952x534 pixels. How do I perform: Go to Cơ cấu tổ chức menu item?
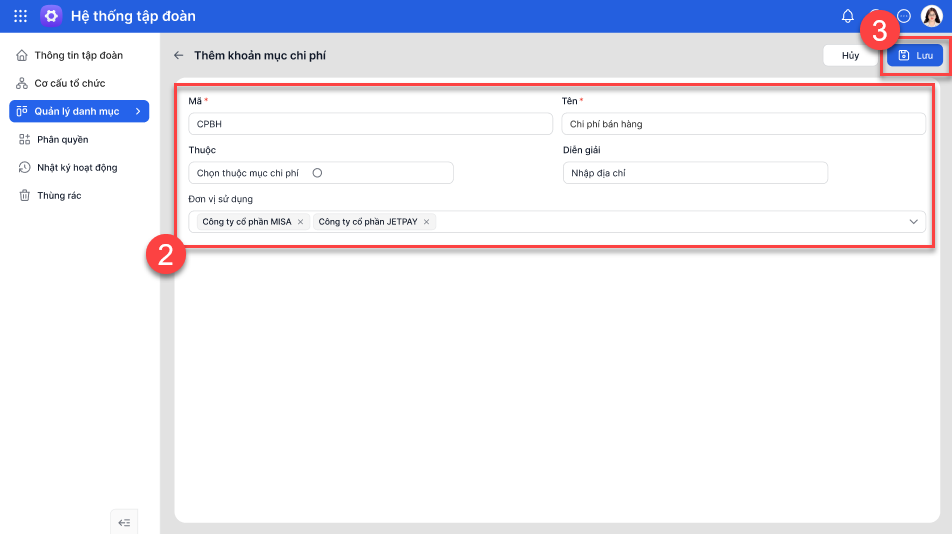69,83
